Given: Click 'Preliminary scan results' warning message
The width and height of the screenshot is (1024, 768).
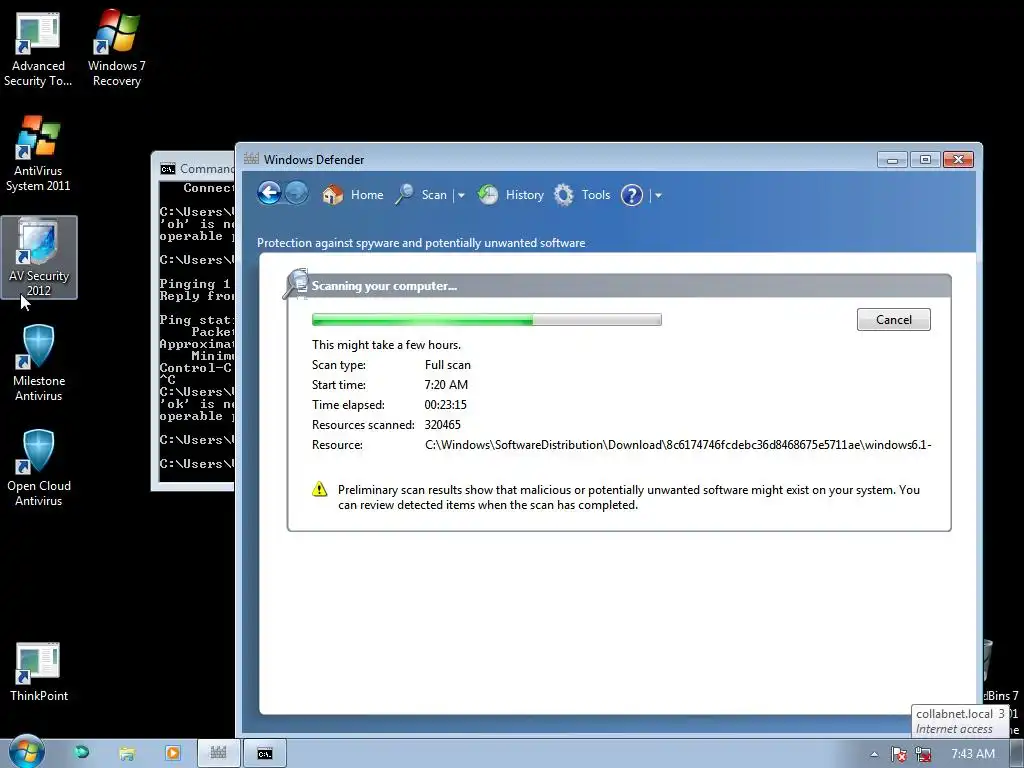Looking at the screenshot, I should click(628, 497).
